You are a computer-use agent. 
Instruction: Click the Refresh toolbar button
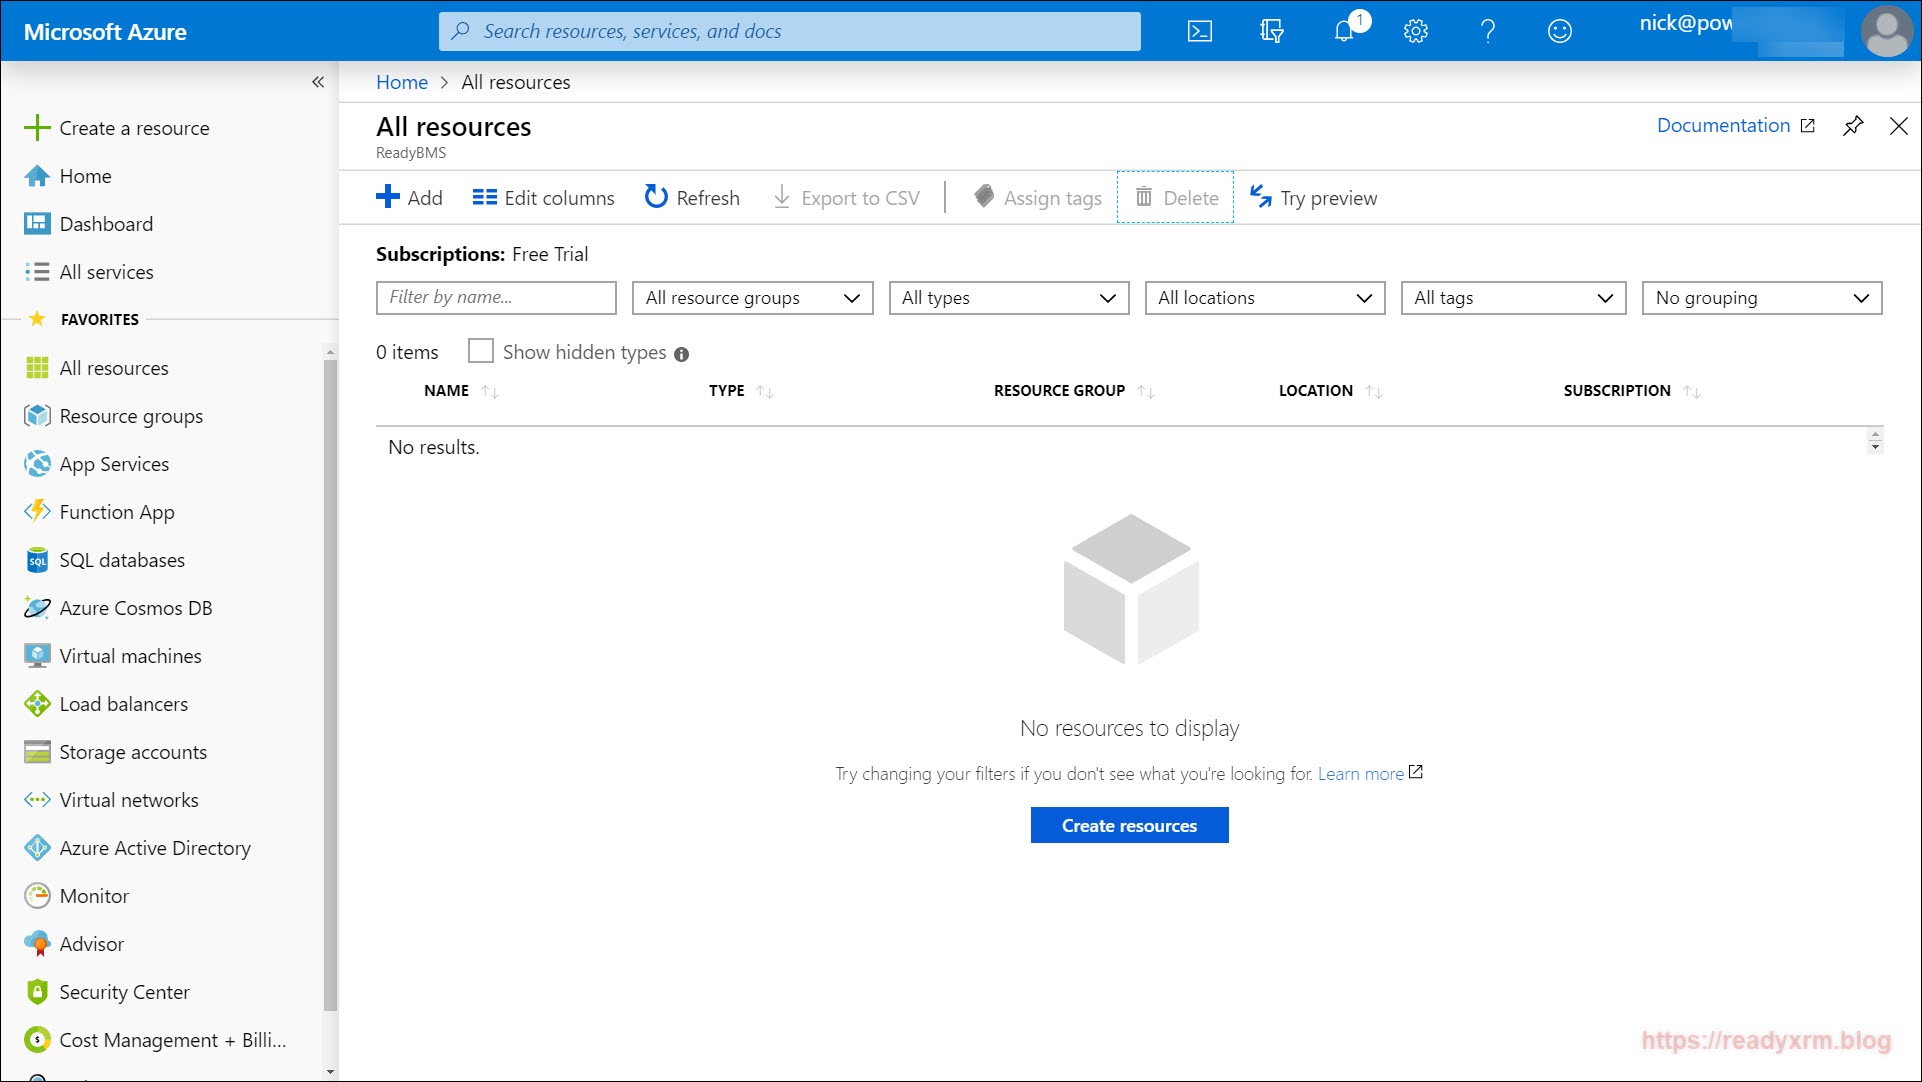coord(692,198)
